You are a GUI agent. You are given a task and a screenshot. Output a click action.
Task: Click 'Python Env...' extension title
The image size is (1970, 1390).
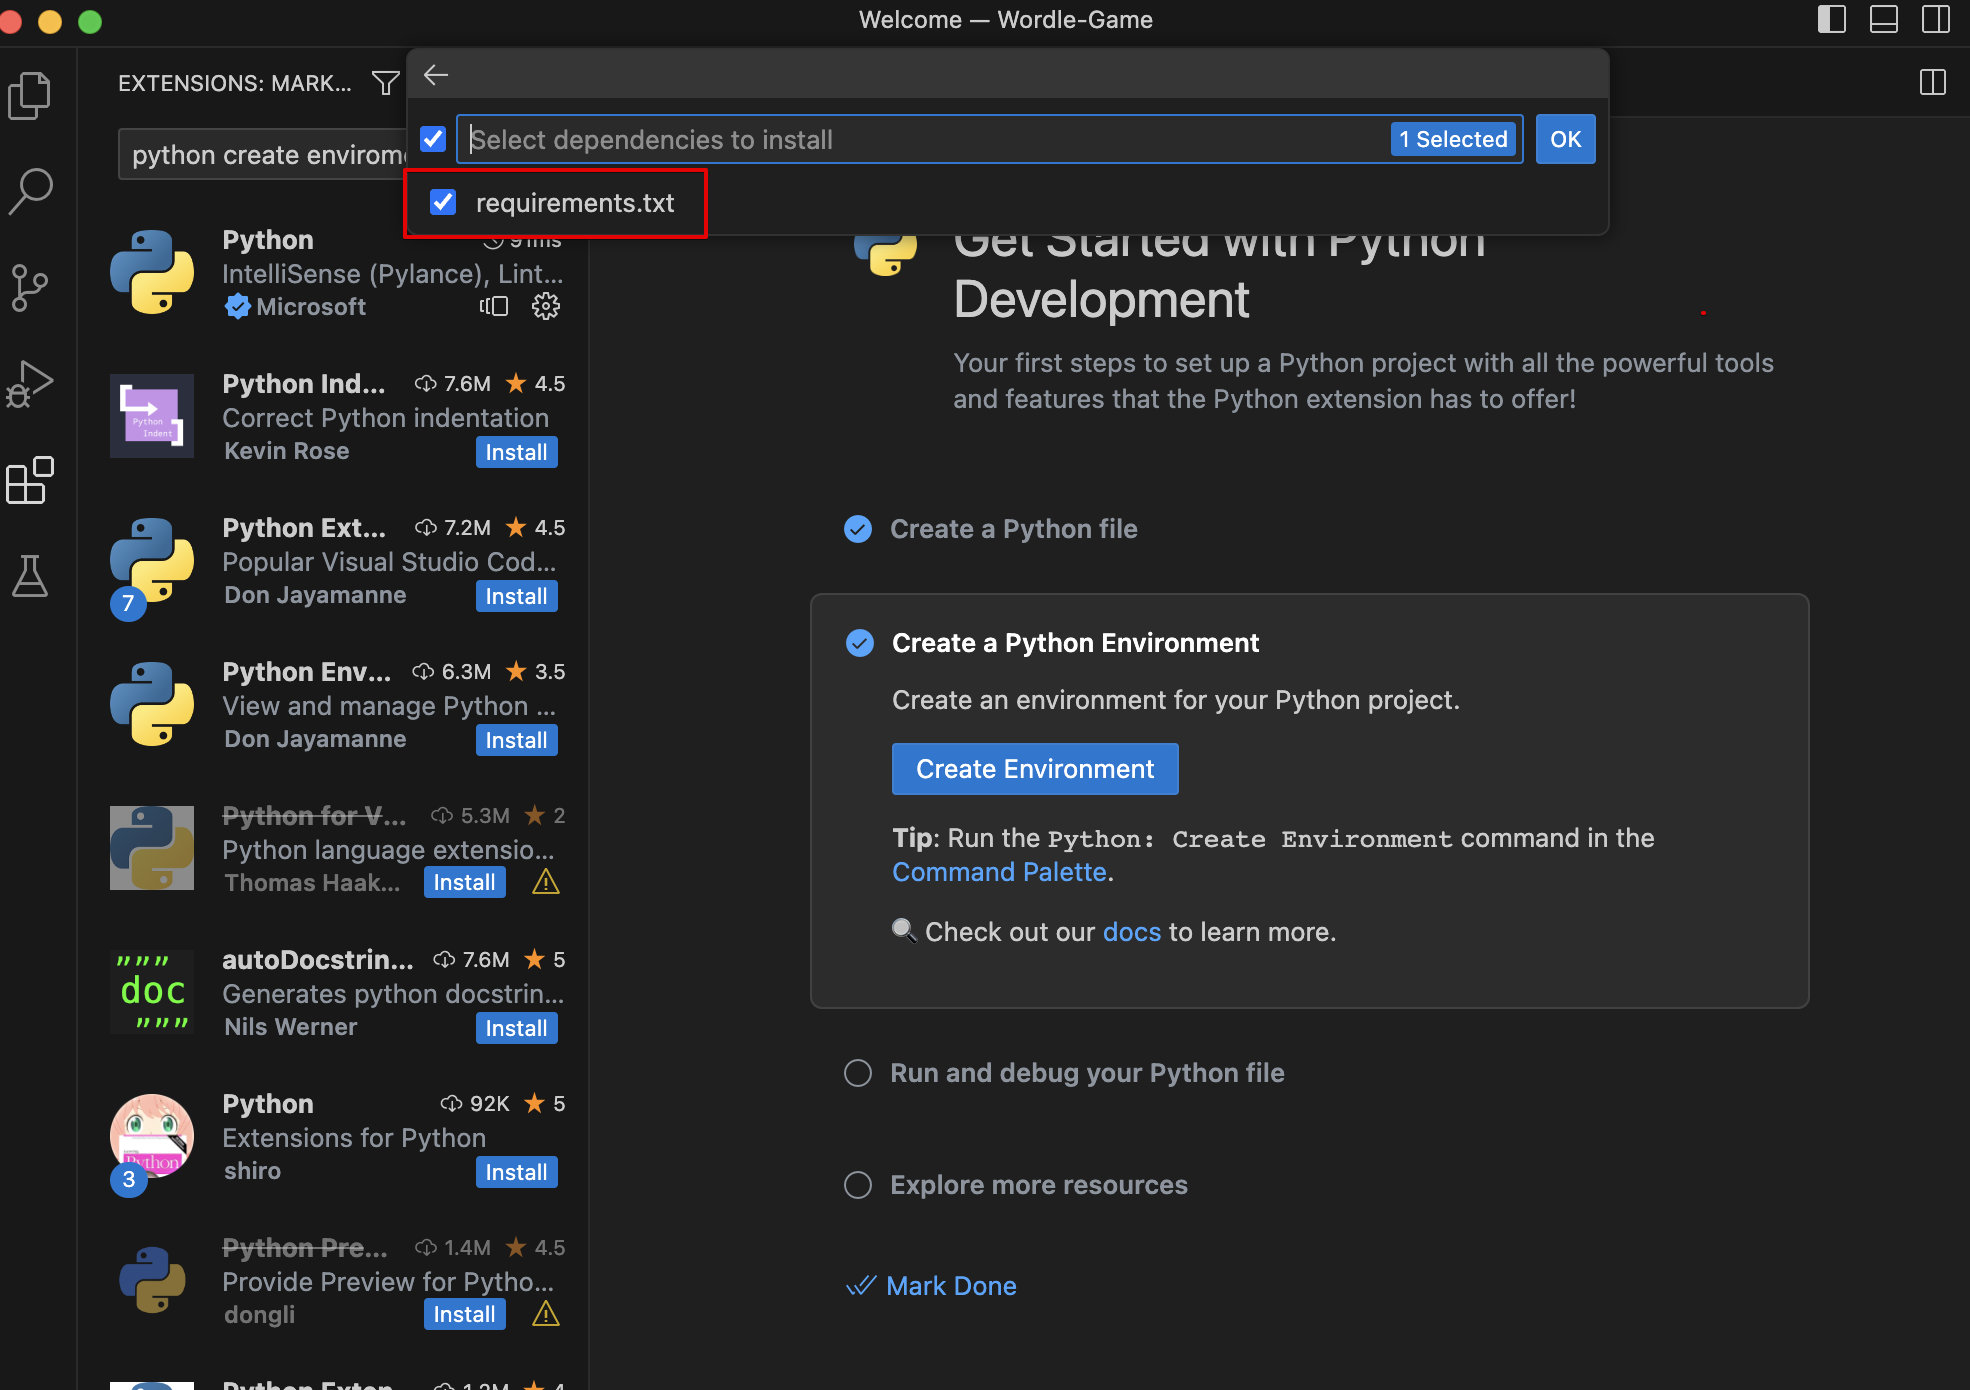[x=306, y=672]
